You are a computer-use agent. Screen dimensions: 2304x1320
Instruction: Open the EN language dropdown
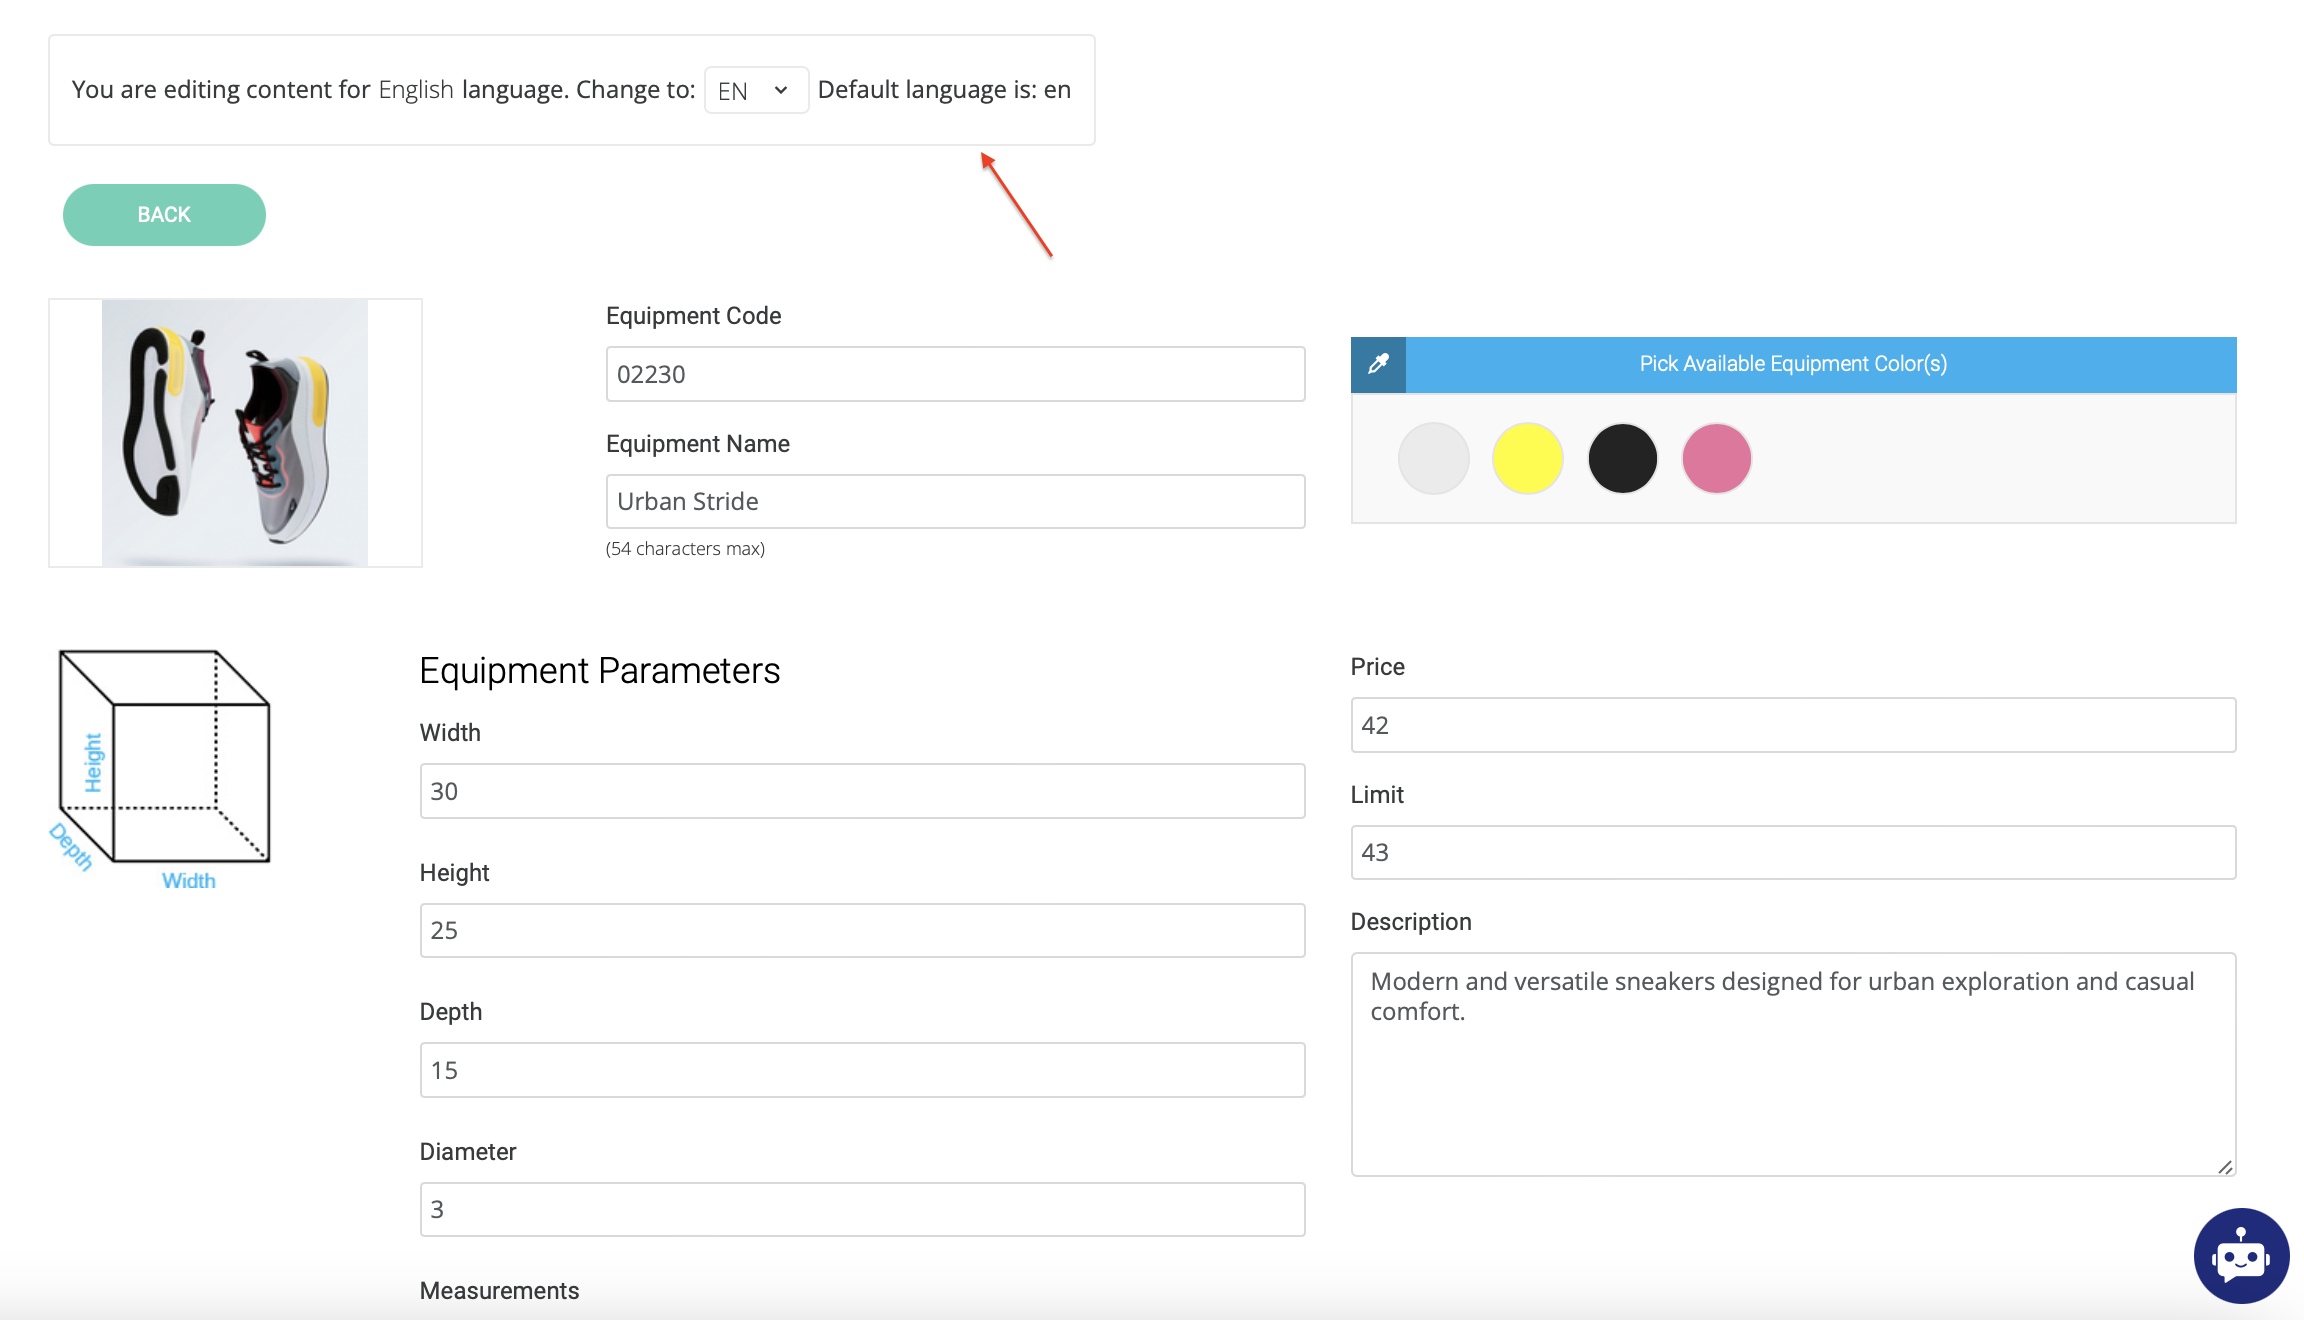click(x=755, y=91)
